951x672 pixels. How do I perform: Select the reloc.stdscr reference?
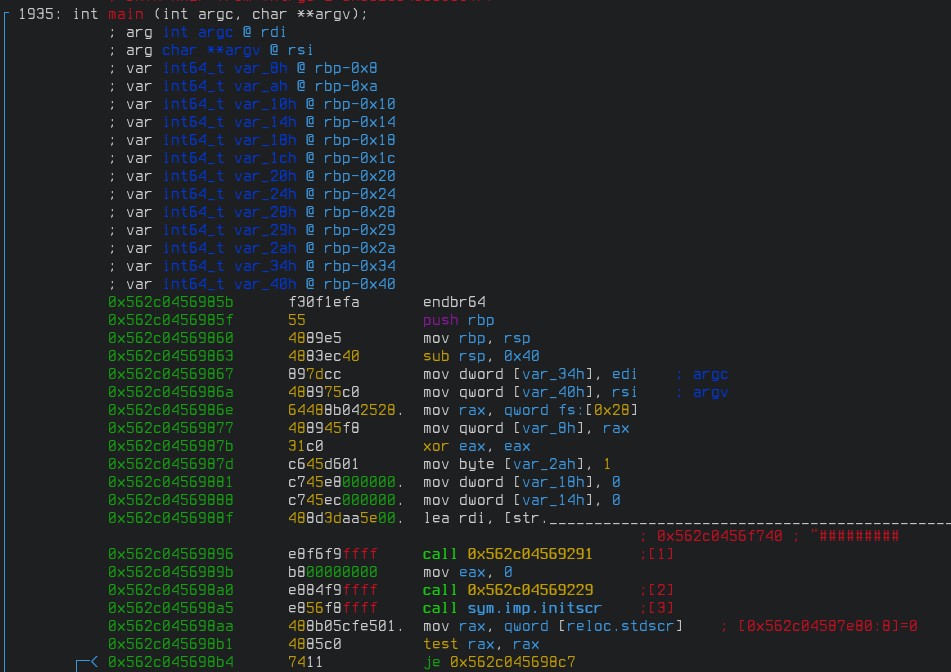coord(620,626)
